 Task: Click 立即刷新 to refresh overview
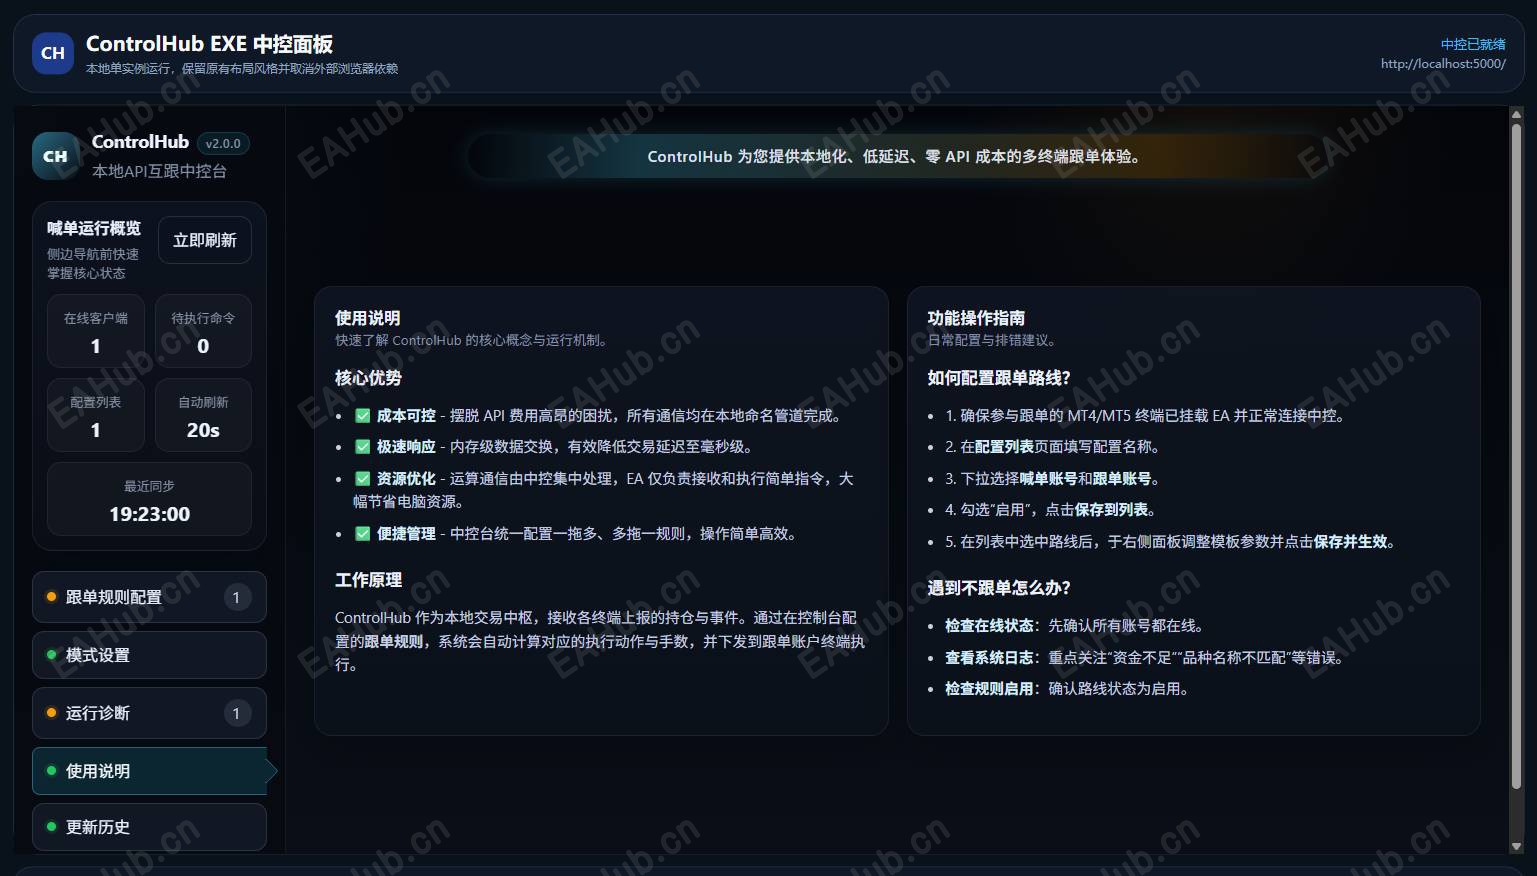point(205,240)
